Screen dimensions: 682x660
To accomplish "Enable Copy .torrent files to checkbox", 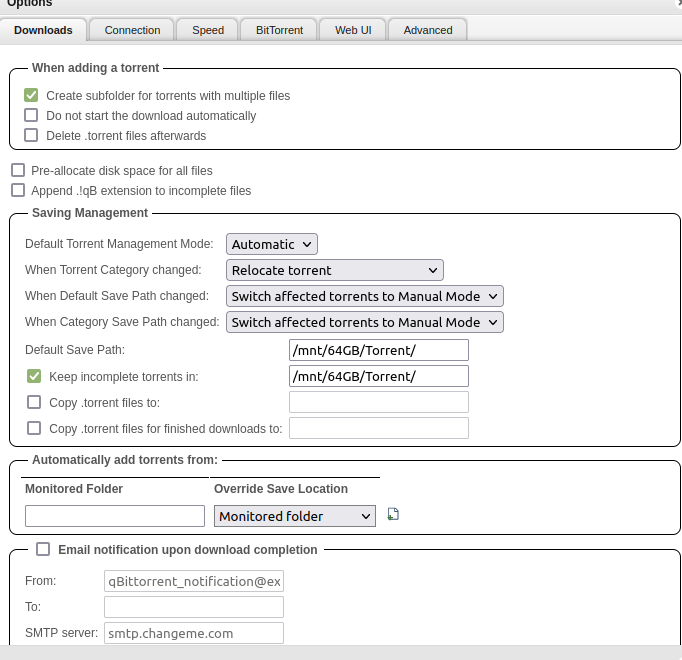I will point(34,402).
